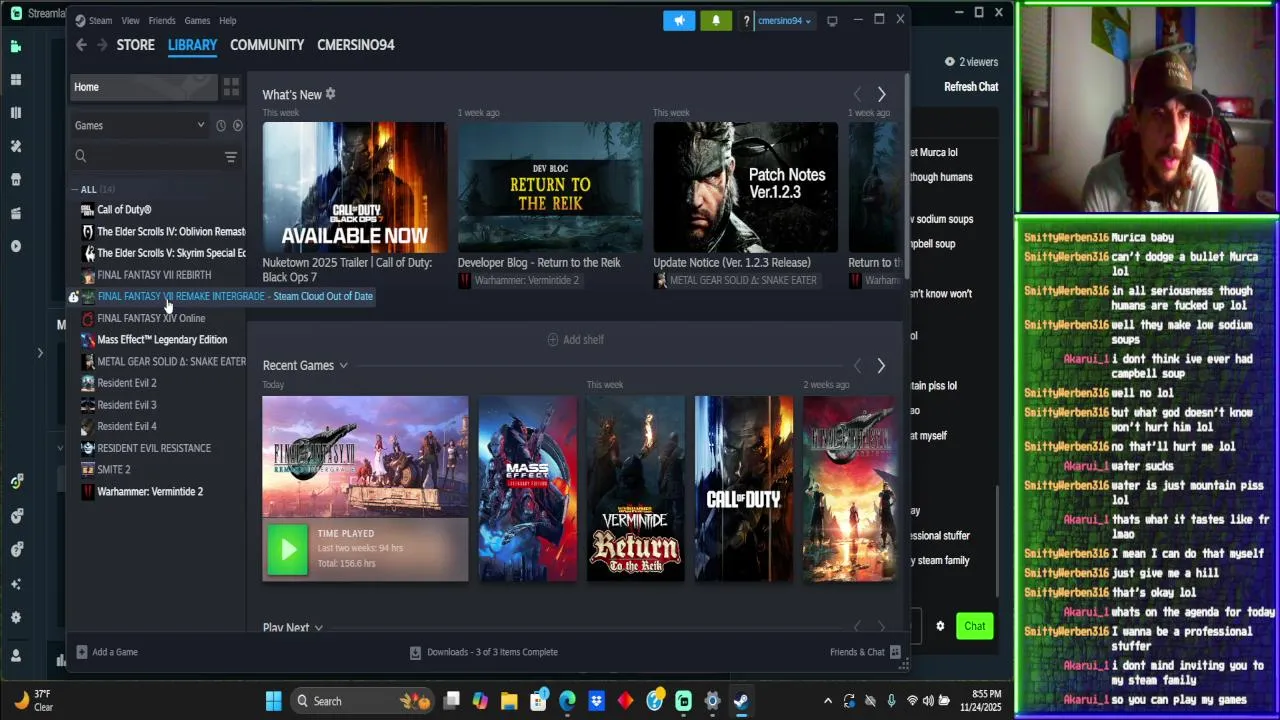Click Refresh Chat in Streamlabs
The image size is (1280, 720).
(x=971, y=87)
